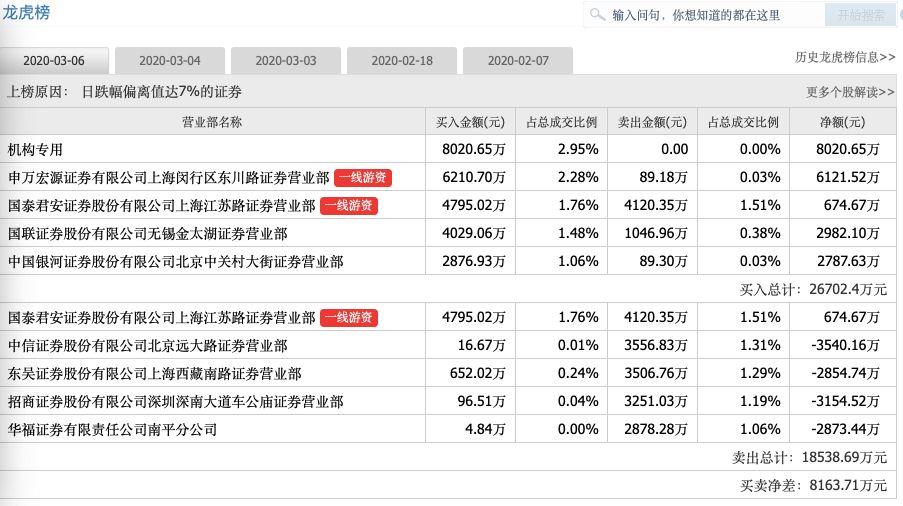The image size is (903, 506).
Task: Click the 卖出金额(元) column header
Action: click(652, 122)
